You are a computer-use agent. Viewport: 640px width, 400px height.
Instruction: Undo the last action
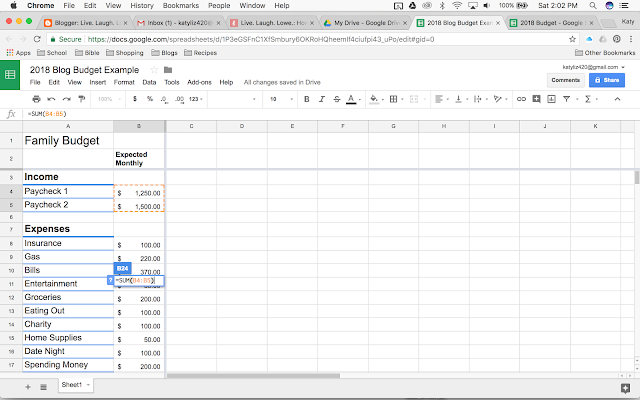[x=51, y=99]
